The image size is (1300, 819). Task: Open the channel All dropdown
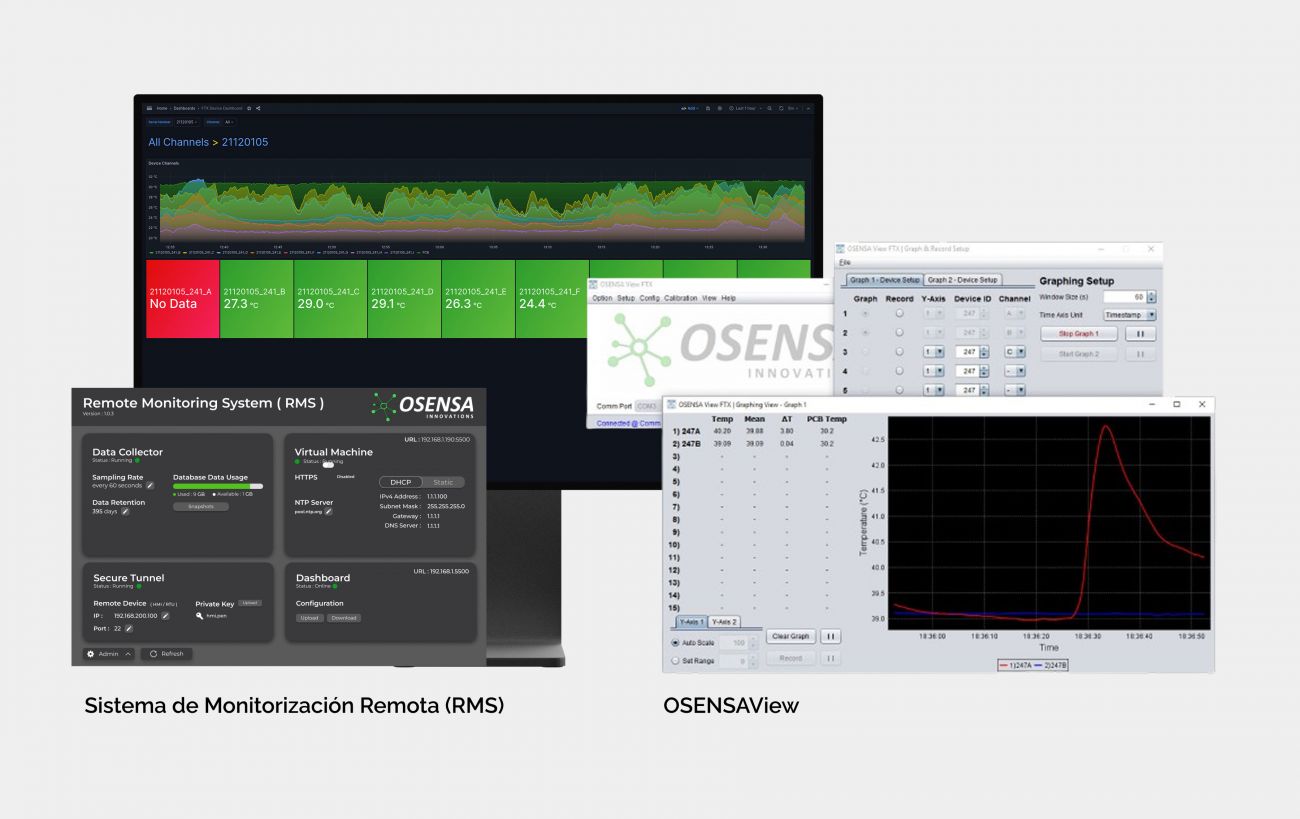[228, 122]
